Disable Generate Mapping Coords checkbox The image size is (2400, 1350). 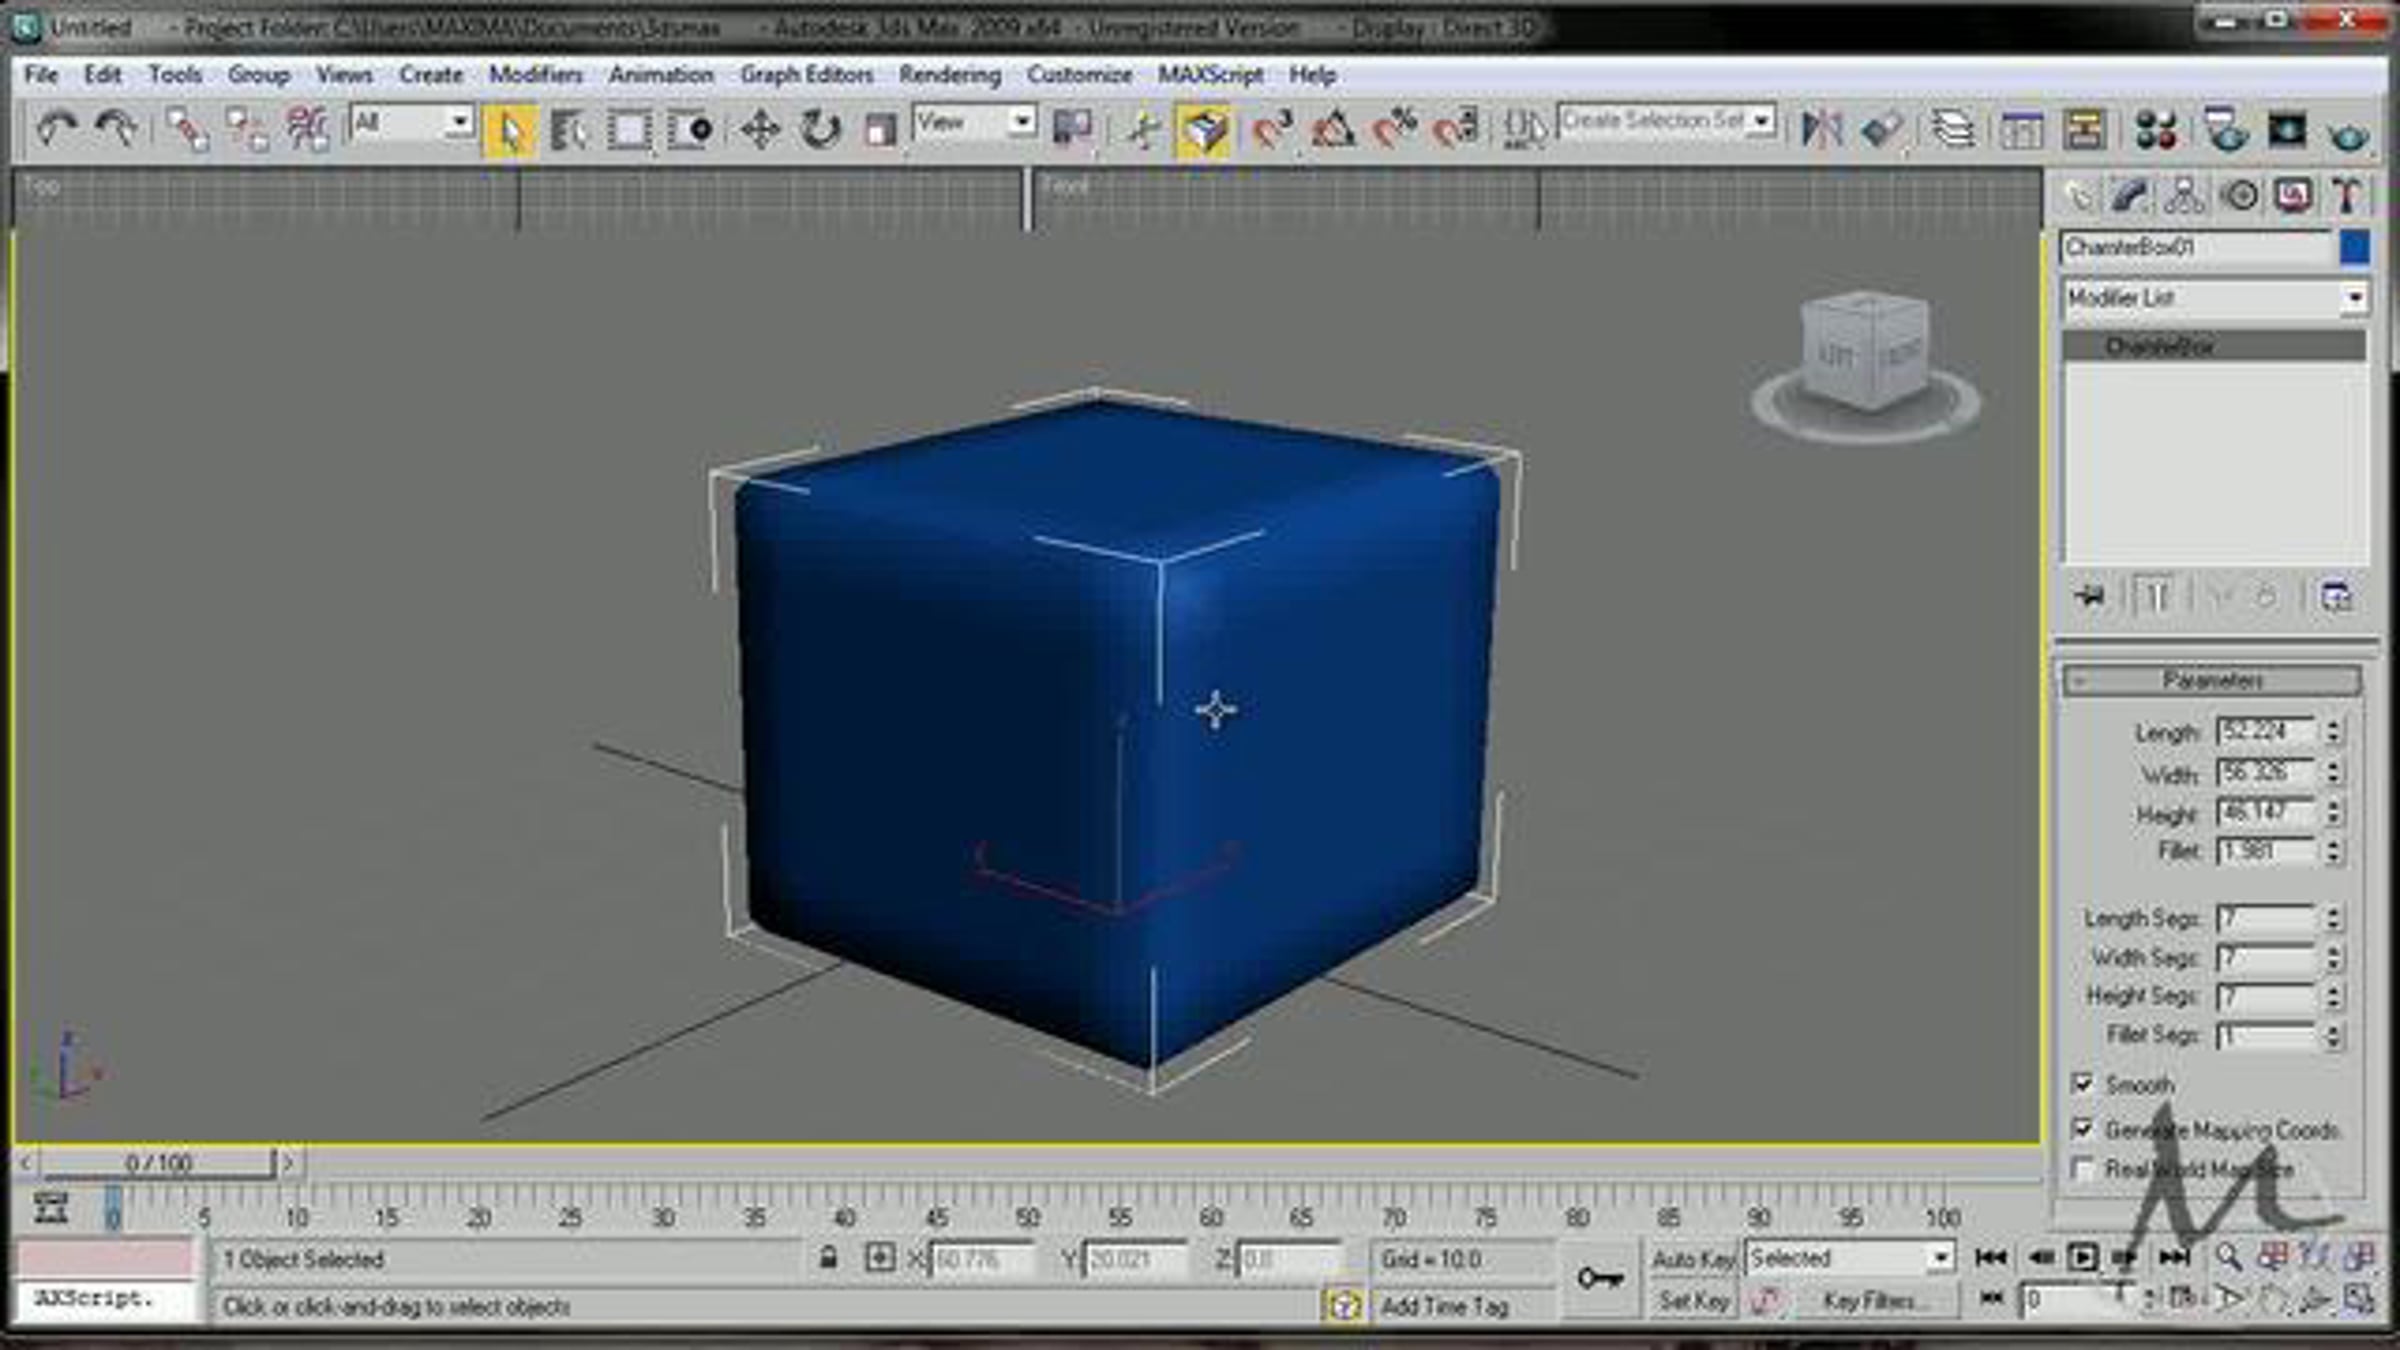coord(2083,1129)
